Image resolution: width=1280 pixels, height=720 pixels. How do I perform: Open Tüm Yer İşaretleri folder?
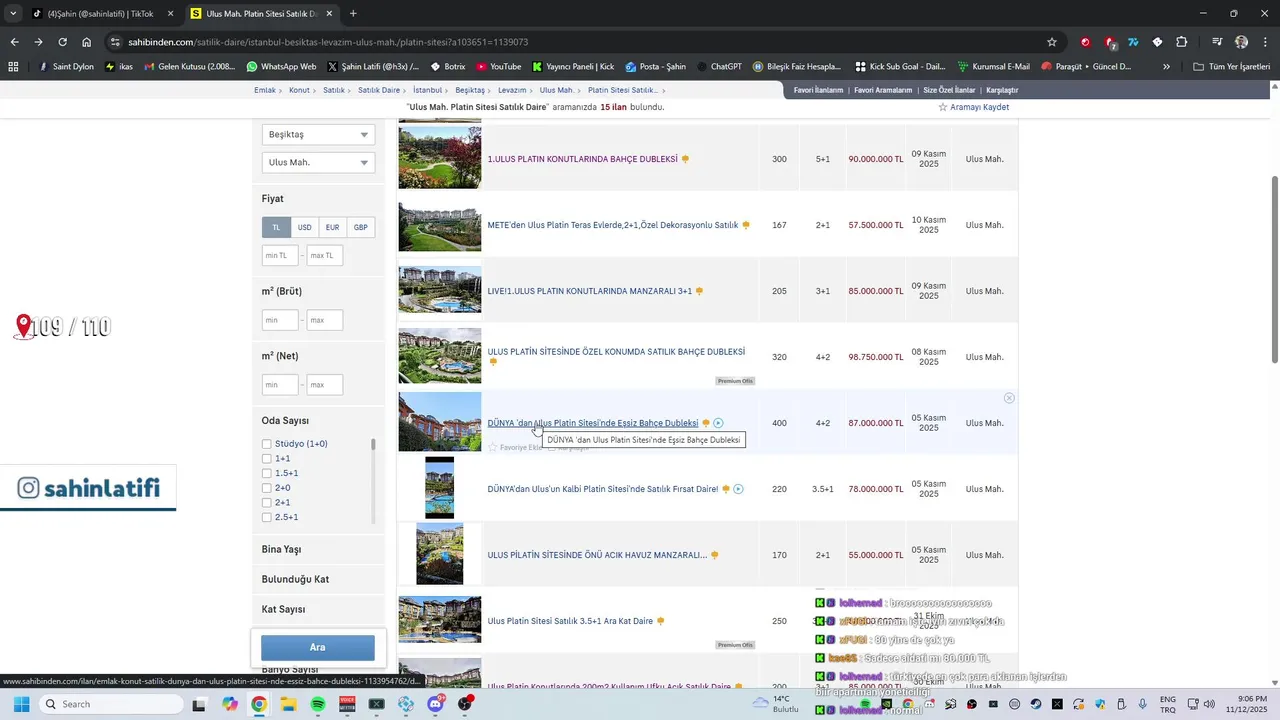pyautogui.click(x=1231, y=67)
